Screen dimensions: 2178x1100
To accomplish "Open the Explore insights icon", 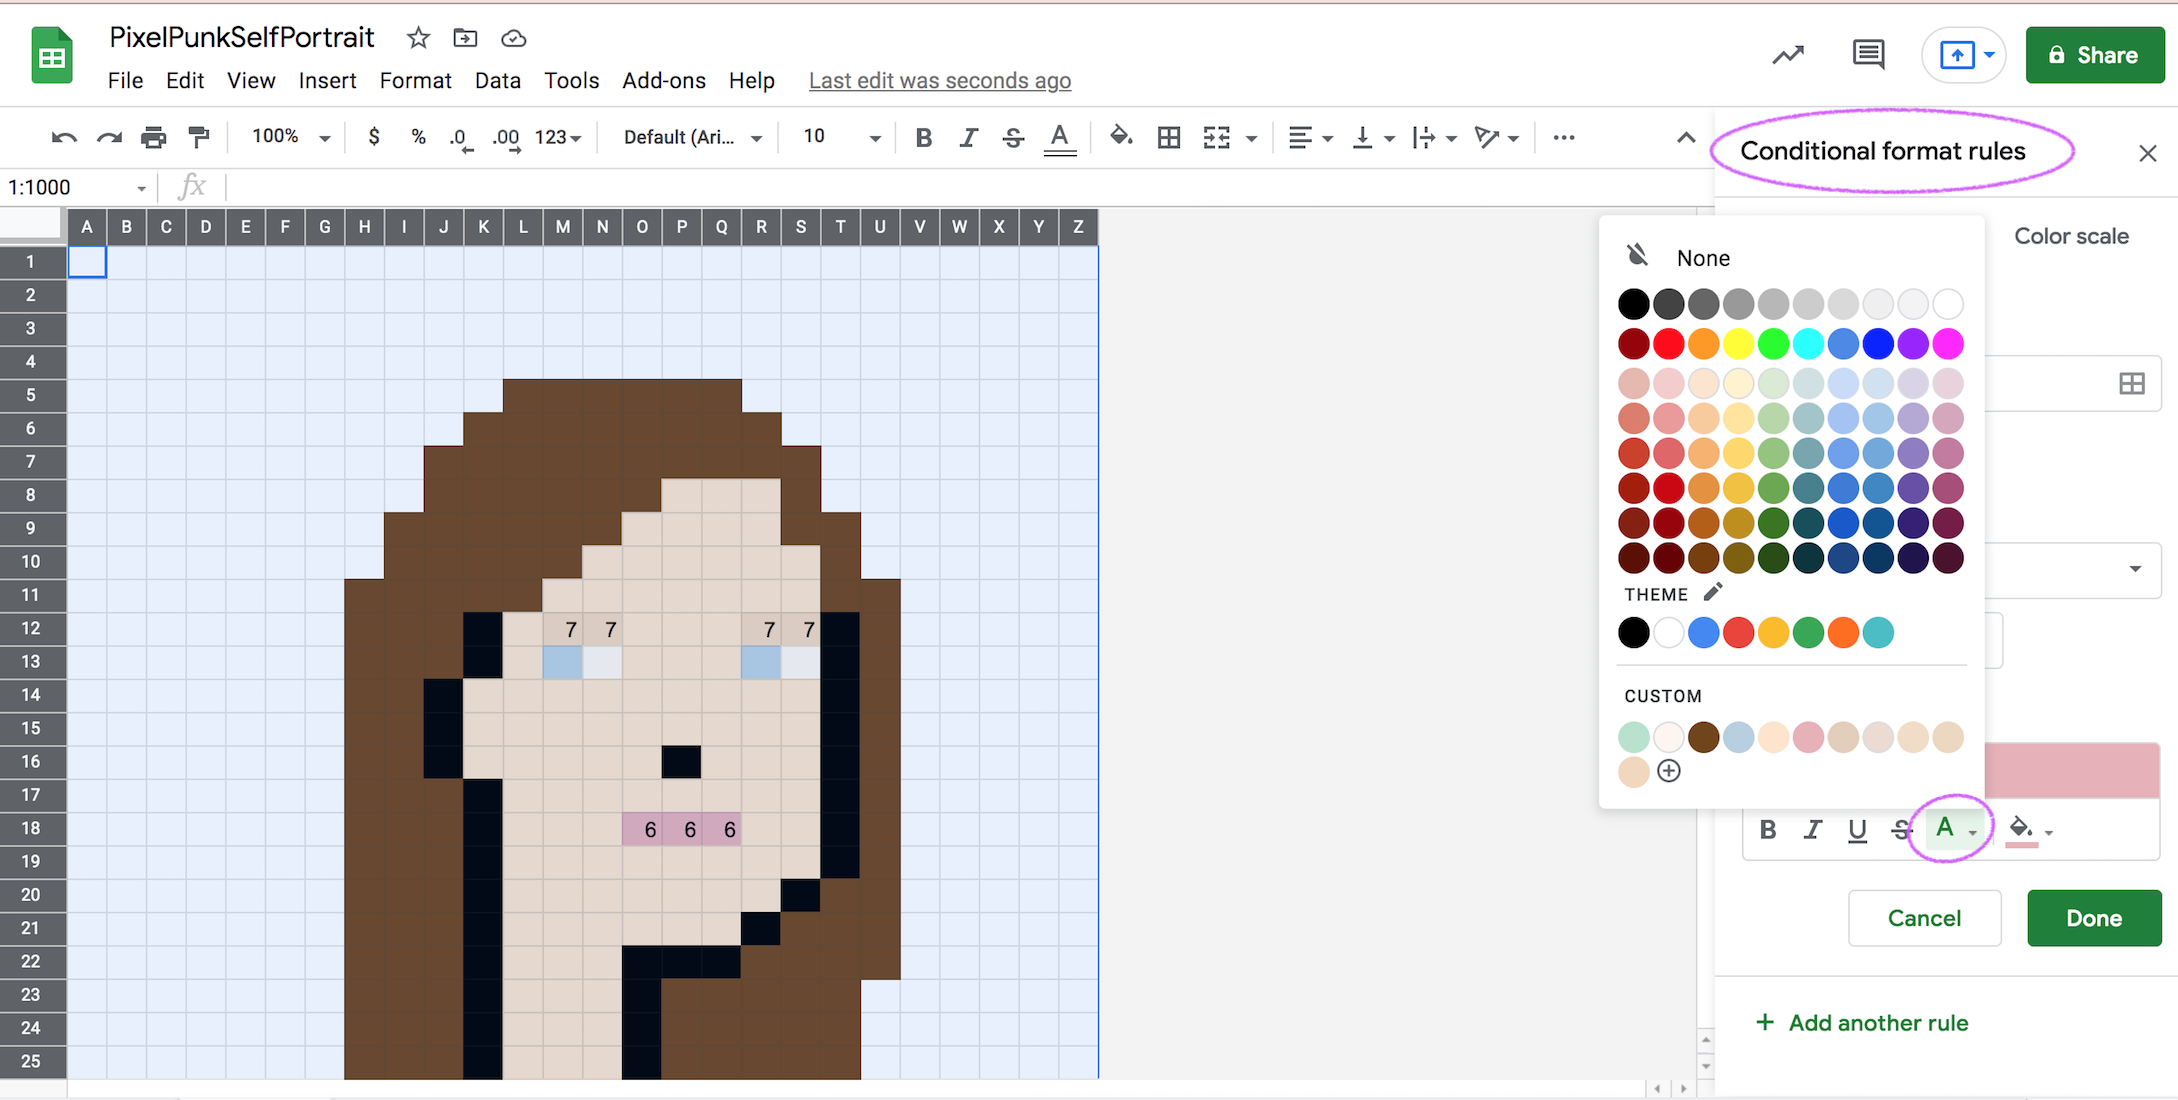I will pyautogui.click(x=1788, y=56).
